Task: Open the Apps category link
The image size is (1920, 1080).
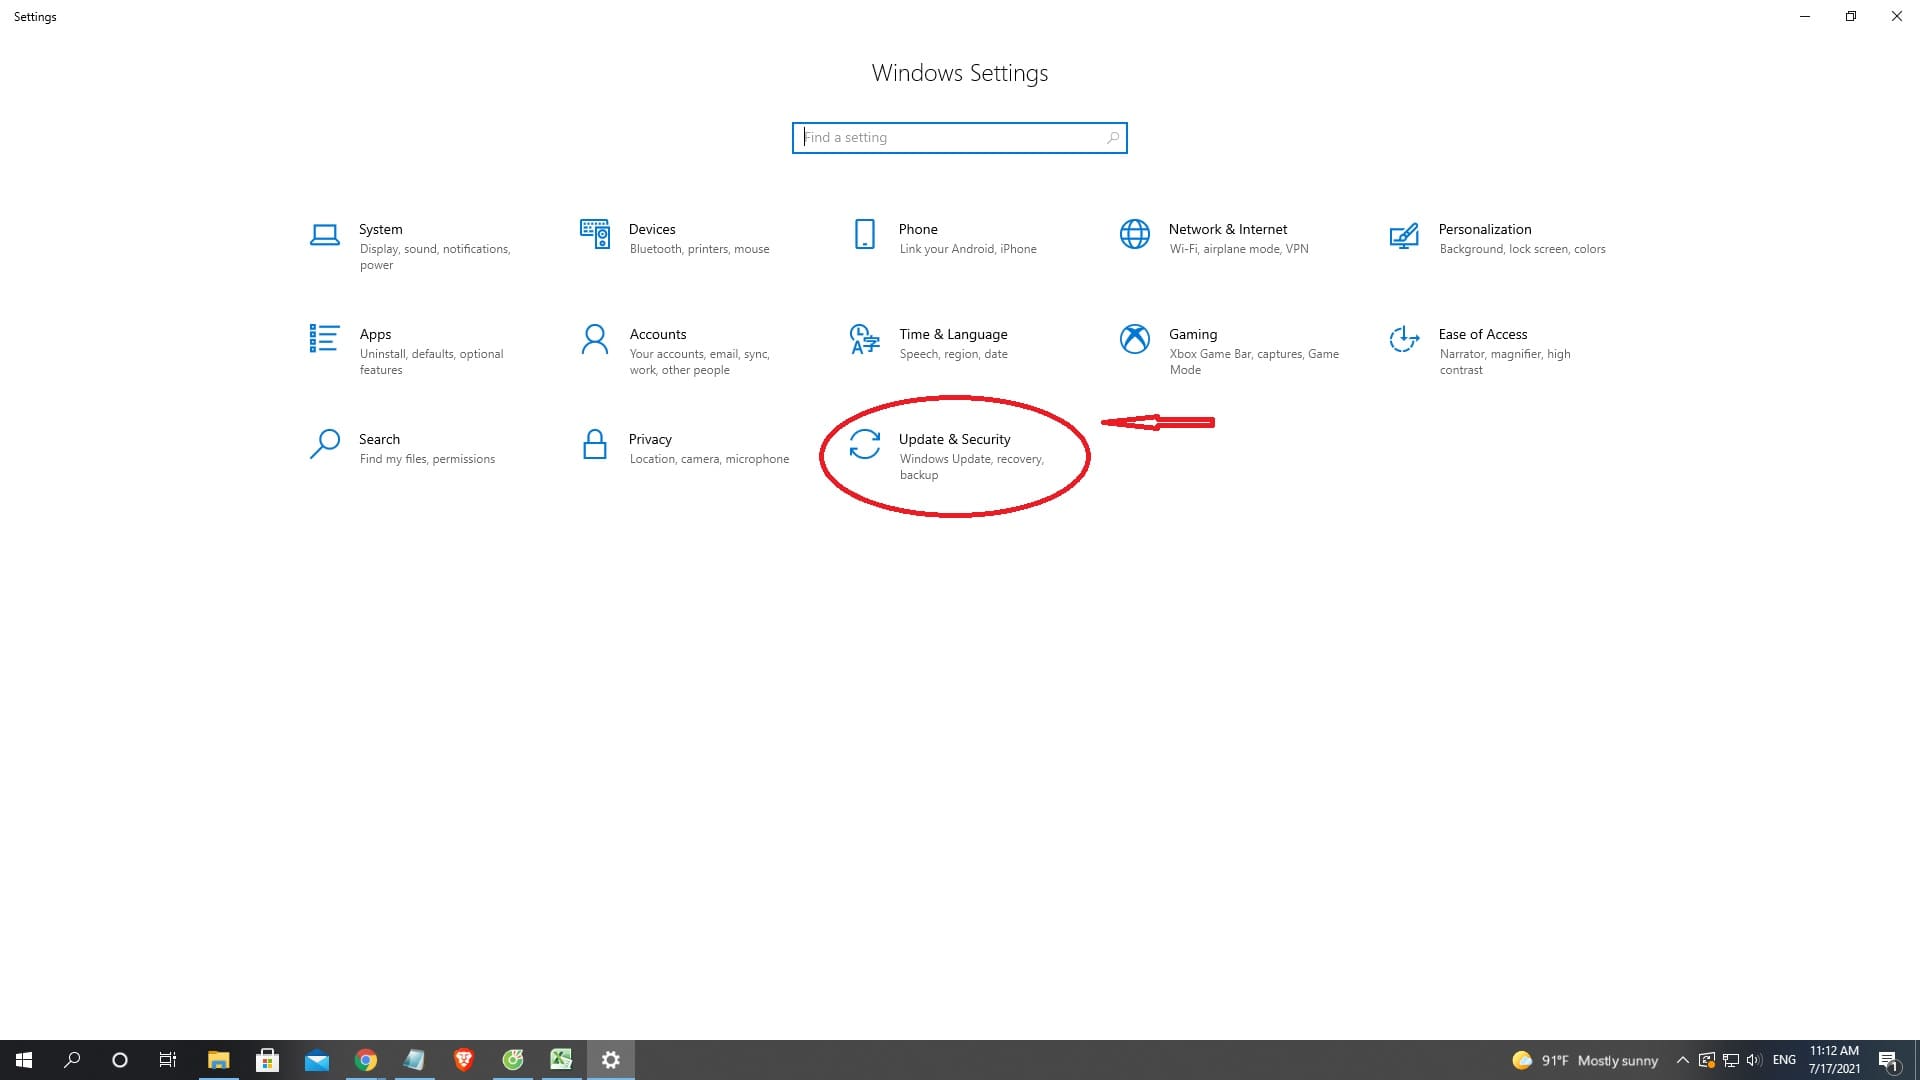Action: click(375, 335)
